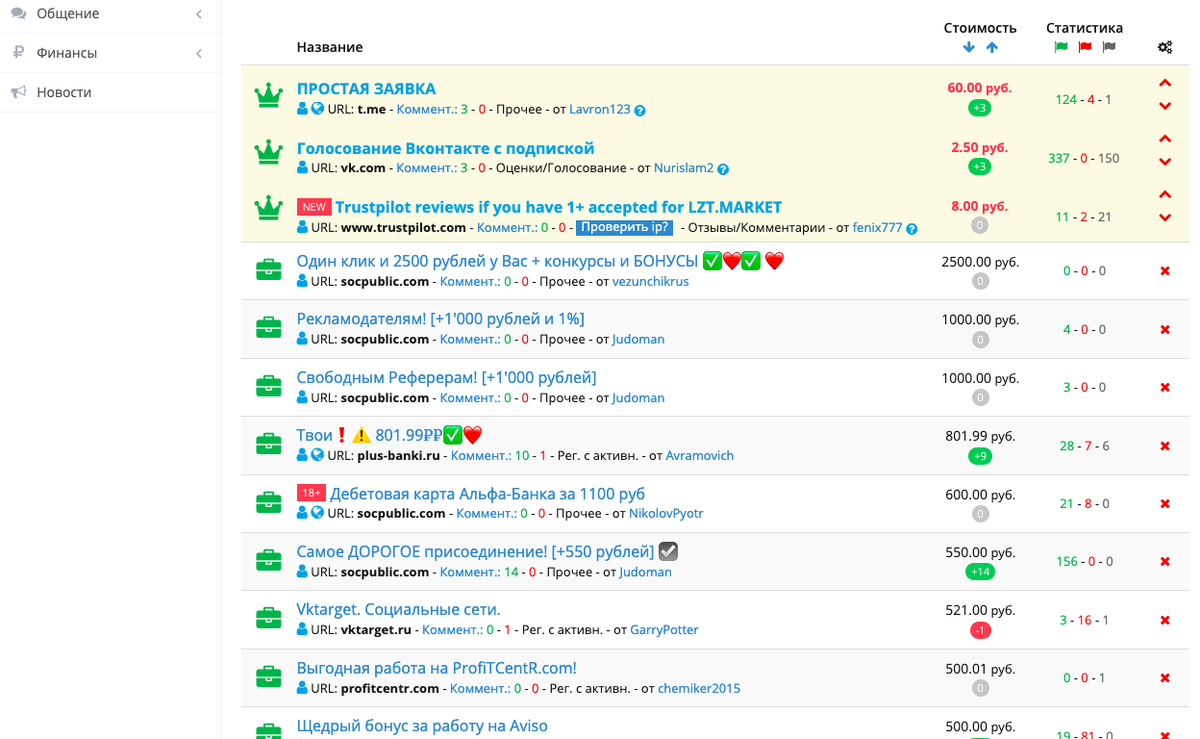Click the 18+ label on the Альфа-Банк task
Screen dimensions: 1200x739
point(311,493)
